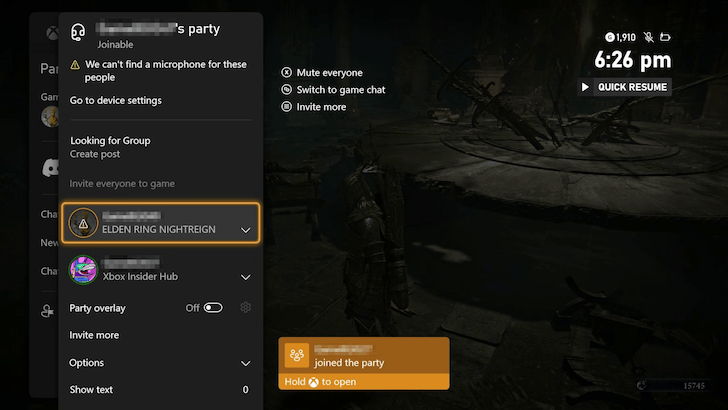Click the Xbox logo in guide sidebar
This screenshot has width=728, height=410.
(52, 33)
